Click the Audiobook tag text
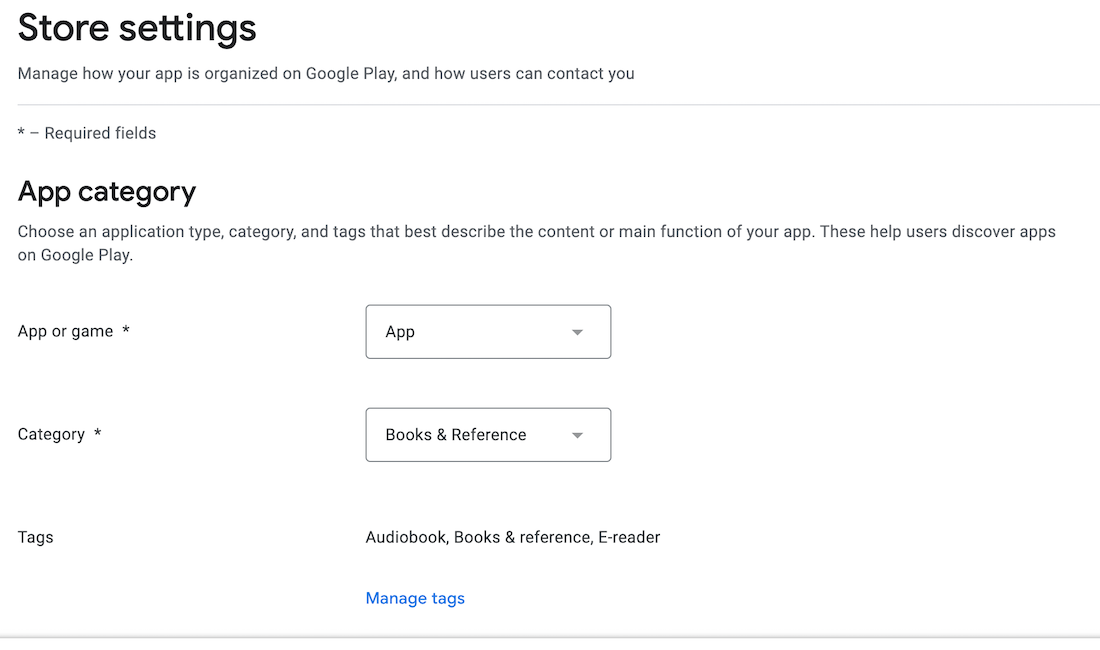Viewport: 1100px width, 650px height. click(x=406, y=537)
